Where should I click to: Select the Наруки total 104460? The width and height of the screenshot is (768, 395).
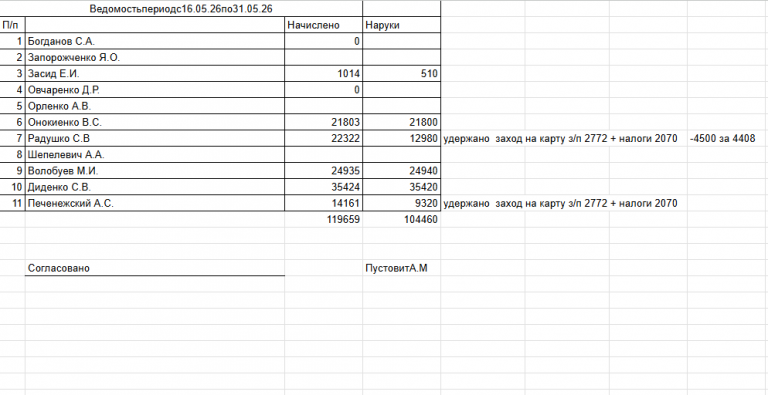click(402, 220)
